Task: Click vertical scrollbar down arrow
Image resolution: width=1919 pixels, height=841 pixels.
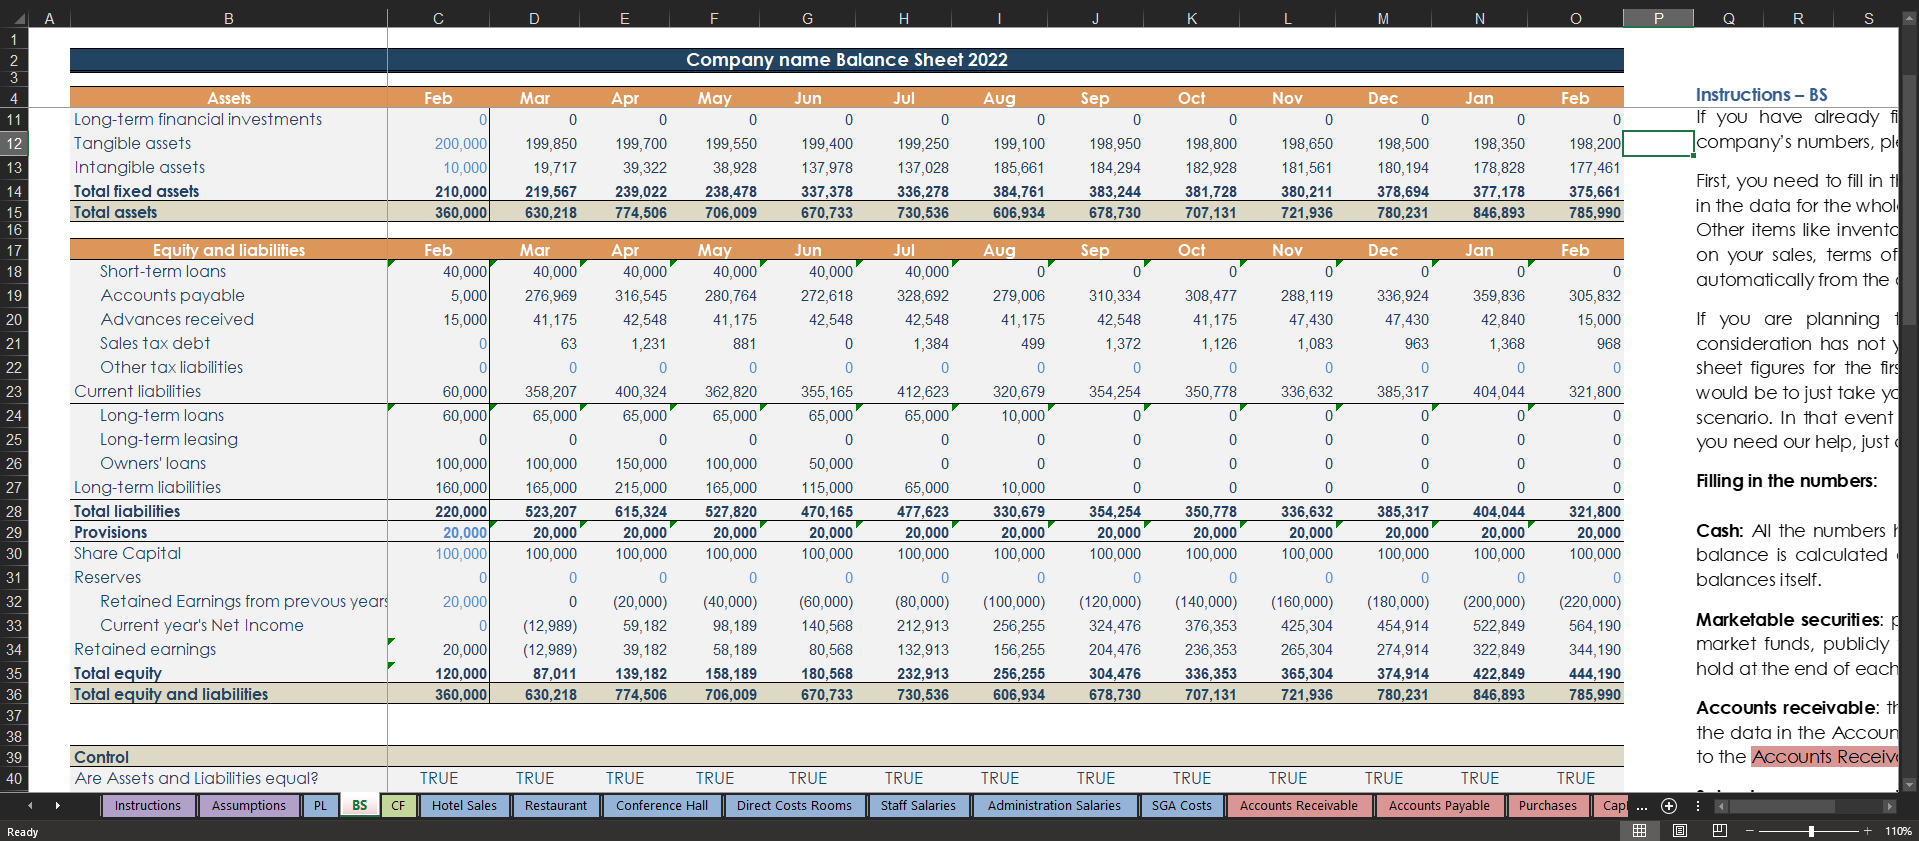Action: click(x=1909, y=785)
